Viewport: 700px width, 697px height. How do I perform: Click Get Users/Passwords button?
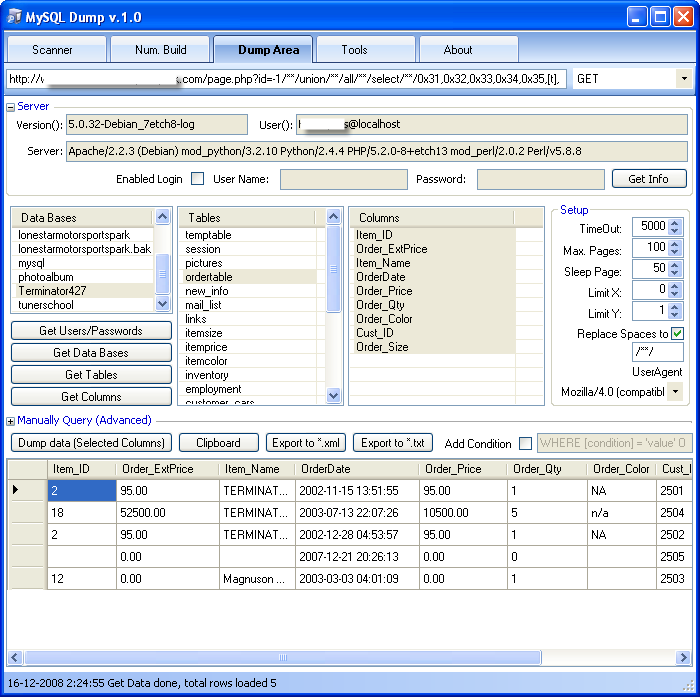91,331
